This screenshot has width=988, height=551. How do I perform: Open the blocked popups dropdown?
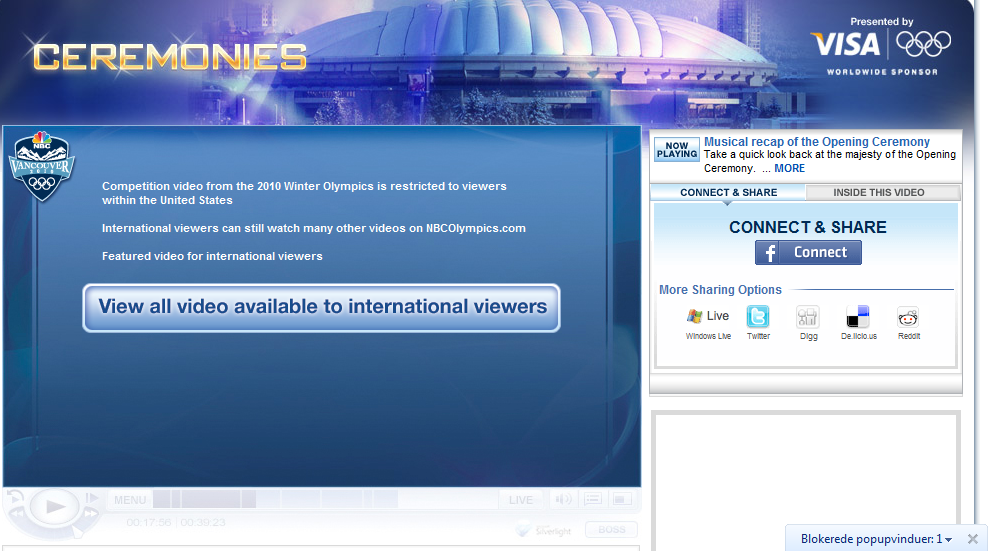click(947, 540)
